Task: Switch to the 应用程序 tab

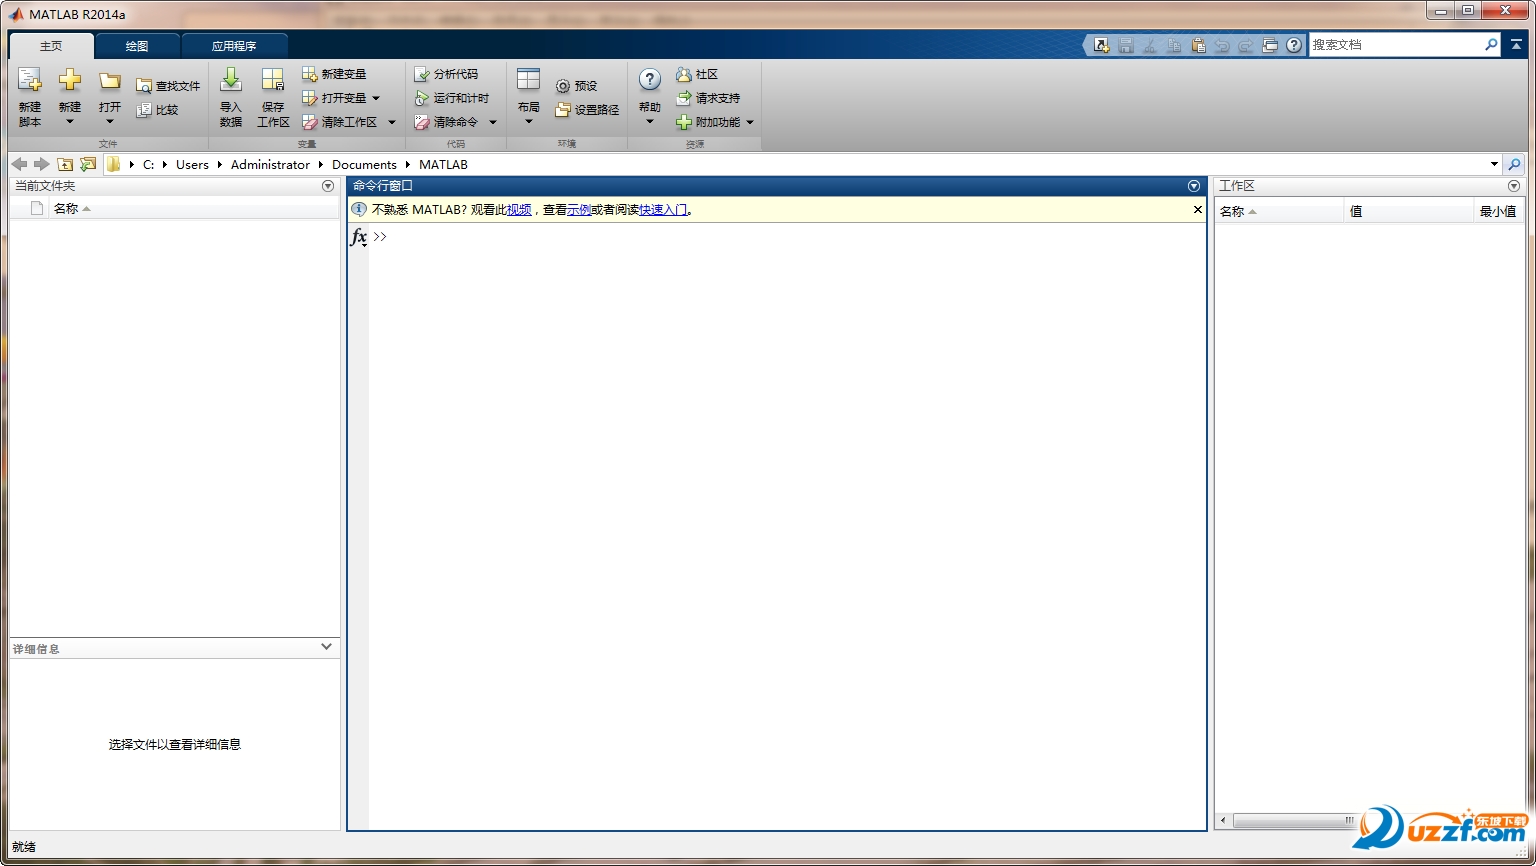Action: (x=234, y=46)
